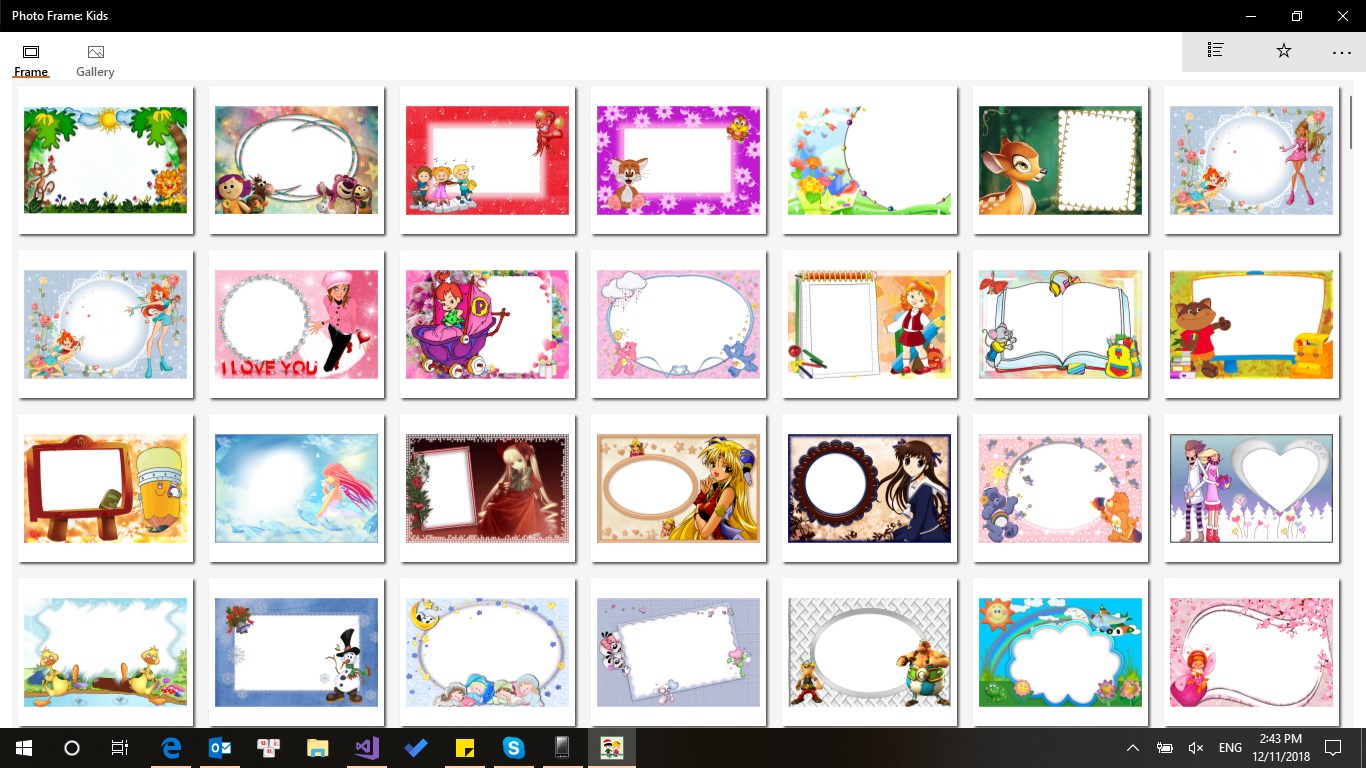
Task: Choose the ducks at pond frame
Action: coord(106,652)
